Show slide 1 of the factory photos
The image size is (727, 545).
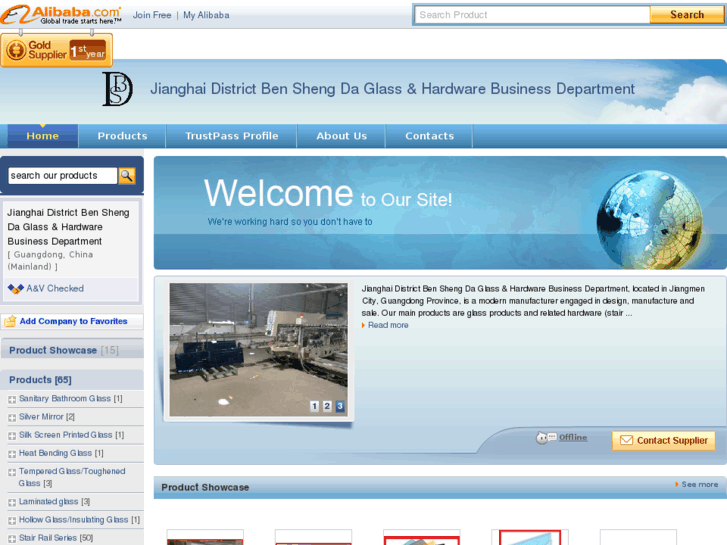(x=314, y=406)
